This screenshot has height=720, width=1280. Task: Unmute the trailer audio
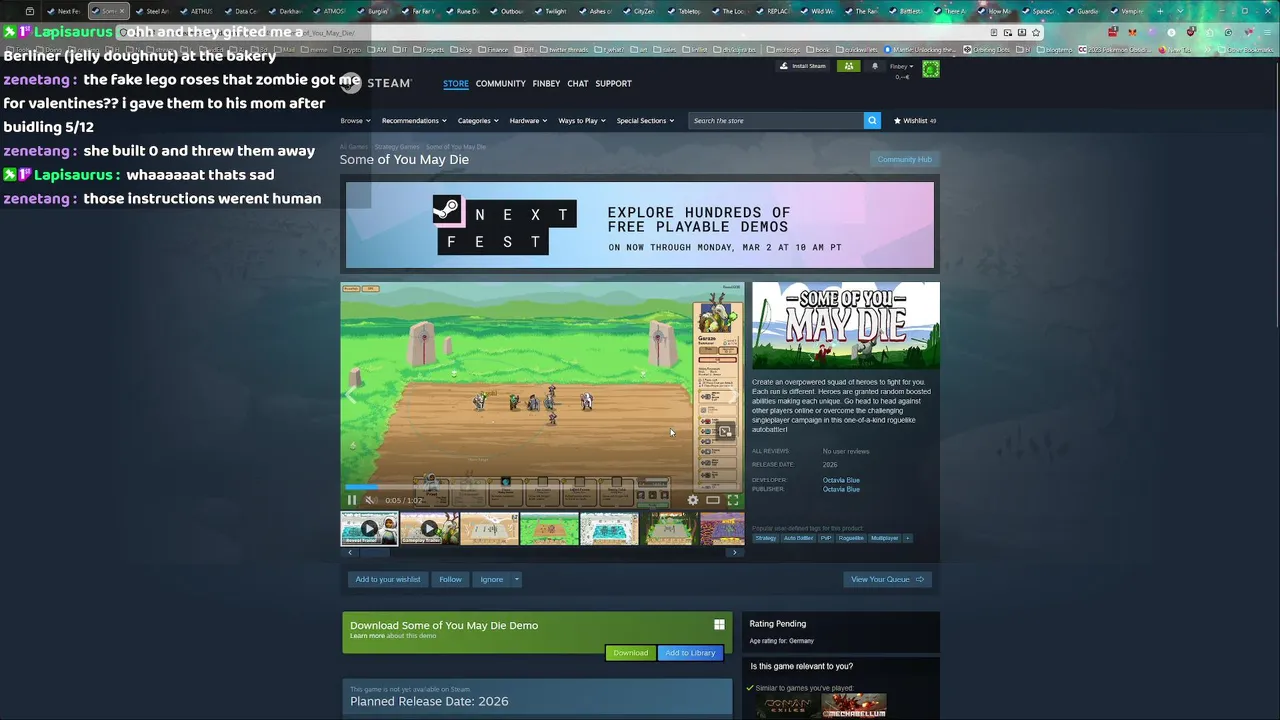(x=371, y=500)
